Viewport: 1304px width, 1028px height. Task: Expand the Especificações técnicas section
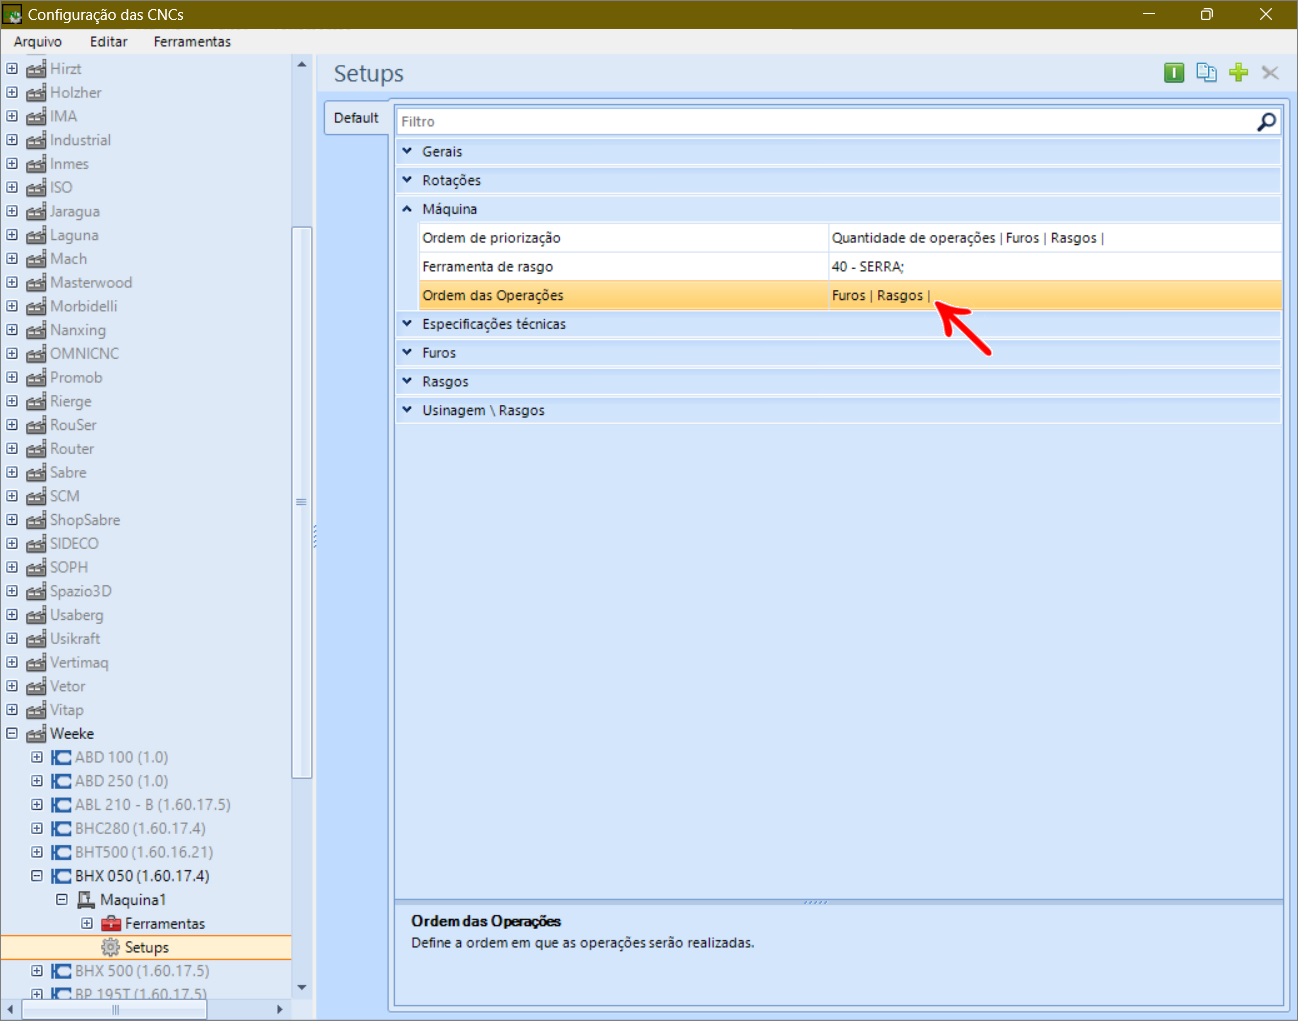407,324
